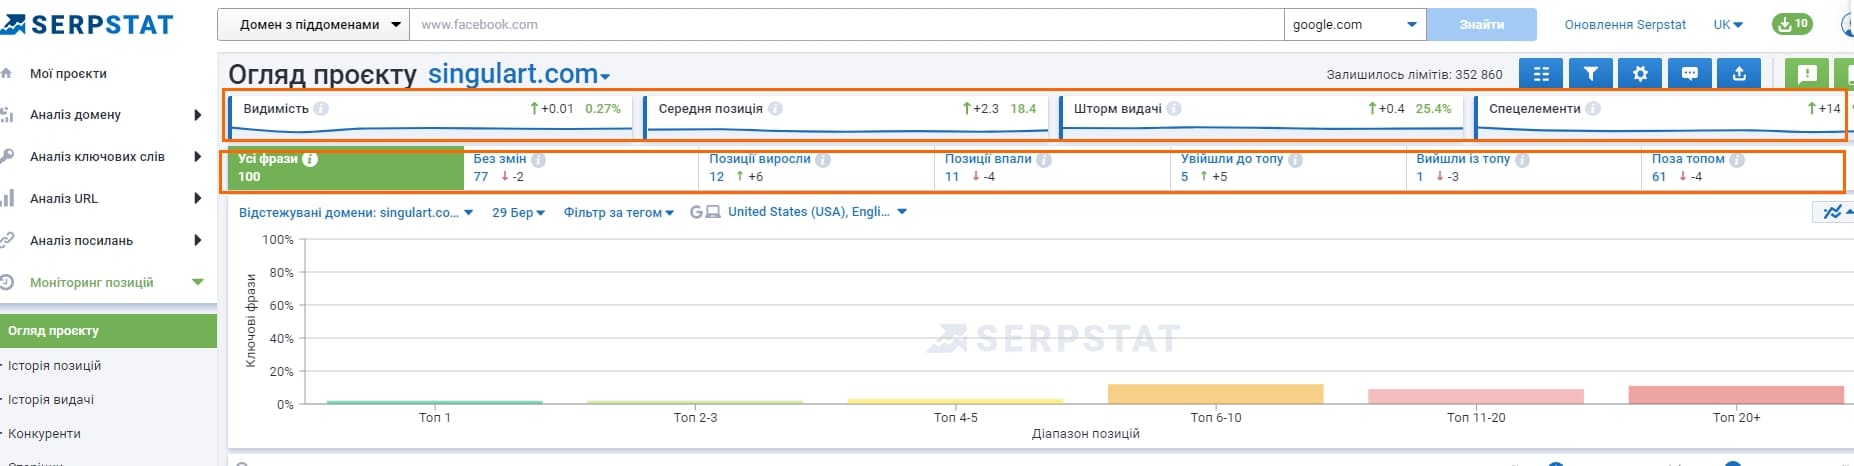
Task: Open the Домен з піддоменами dropdown
Action: [x=313, y=25]
